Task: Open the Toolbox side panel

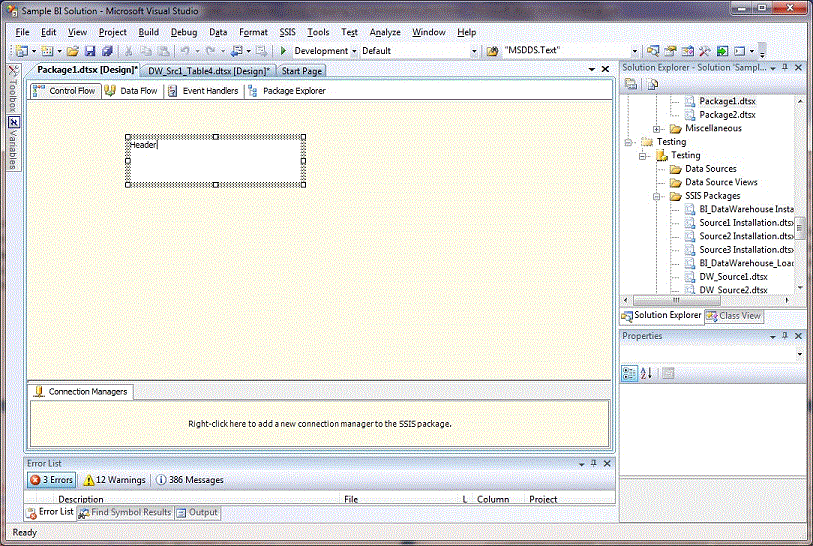Action: point(13,91)
